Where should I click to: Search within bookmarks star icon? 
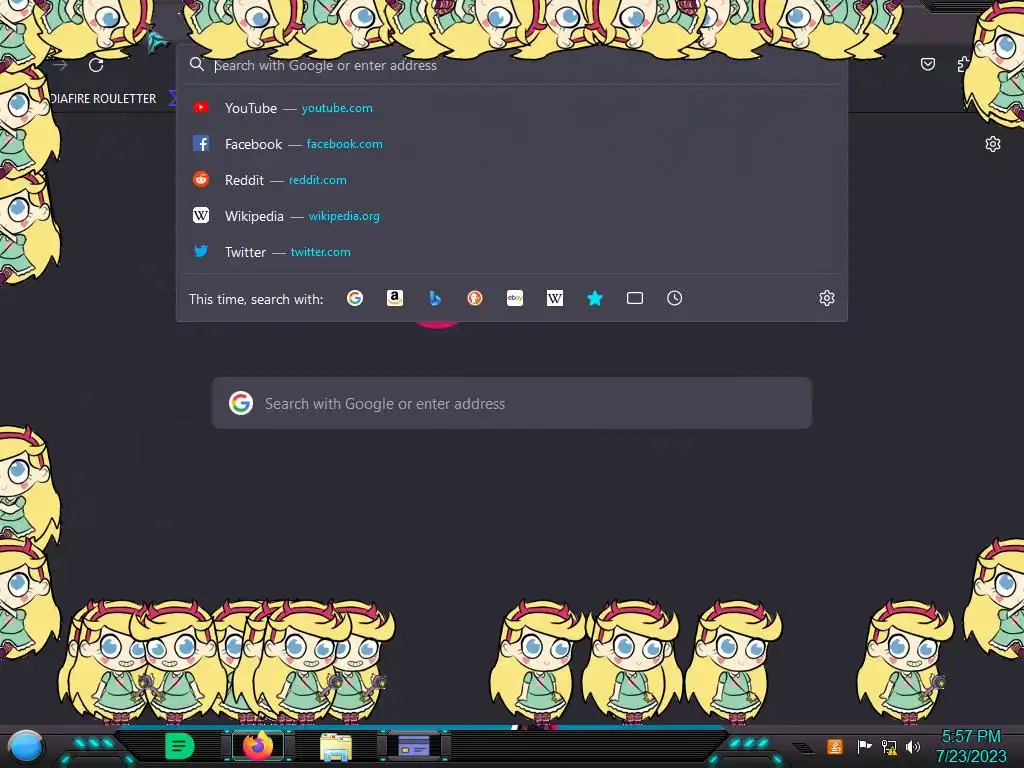[594, 298]
